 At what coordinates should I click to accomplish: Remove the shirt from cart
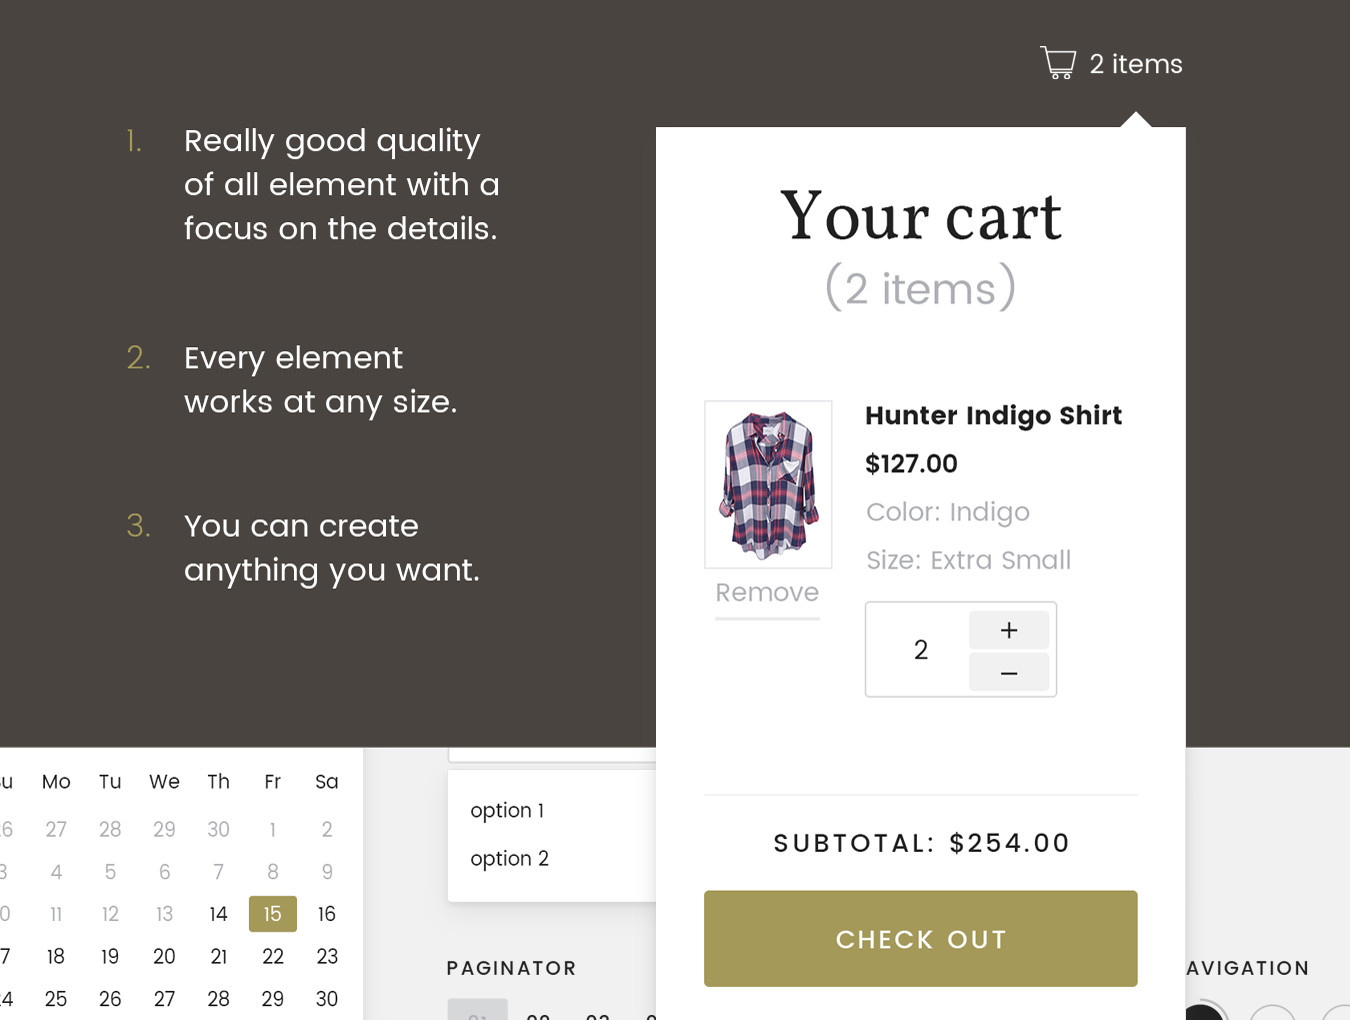[x=767, y=593]
